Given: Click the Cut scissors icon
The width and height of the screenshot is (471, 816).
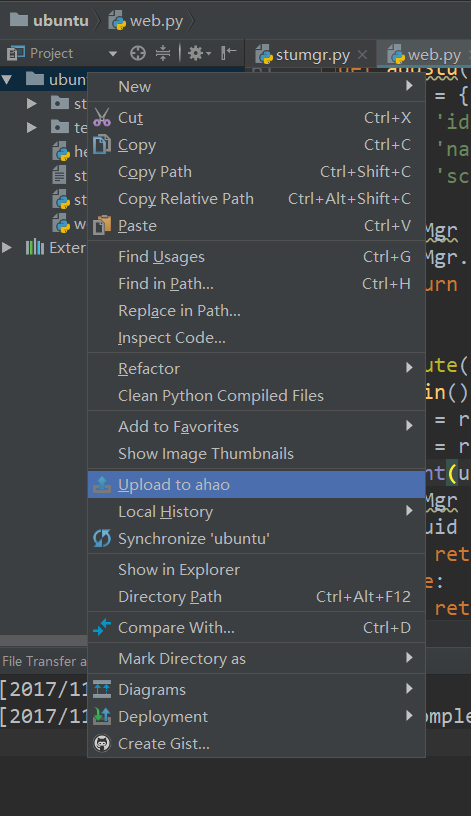Looking at the screenshot, I should pos(101,118).
